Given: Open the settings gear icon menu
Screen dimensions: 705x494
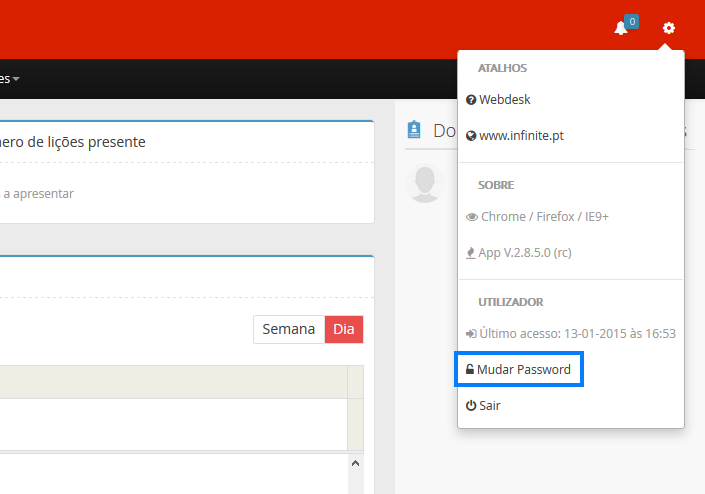Looking at the screenshot, I should point(669,28).
